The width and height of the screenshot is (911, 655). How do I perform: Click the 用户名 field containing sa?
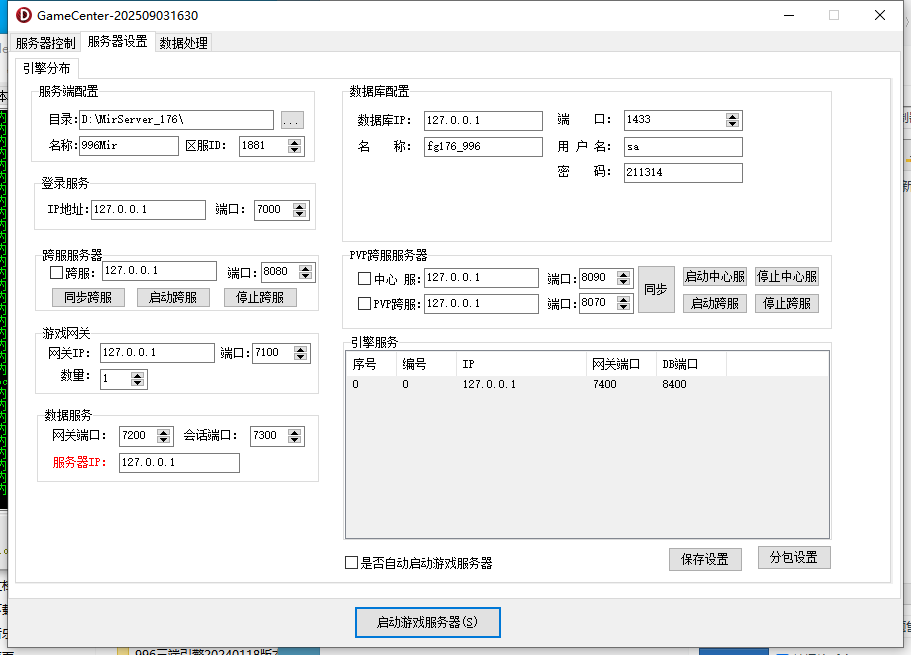[683, 147]
